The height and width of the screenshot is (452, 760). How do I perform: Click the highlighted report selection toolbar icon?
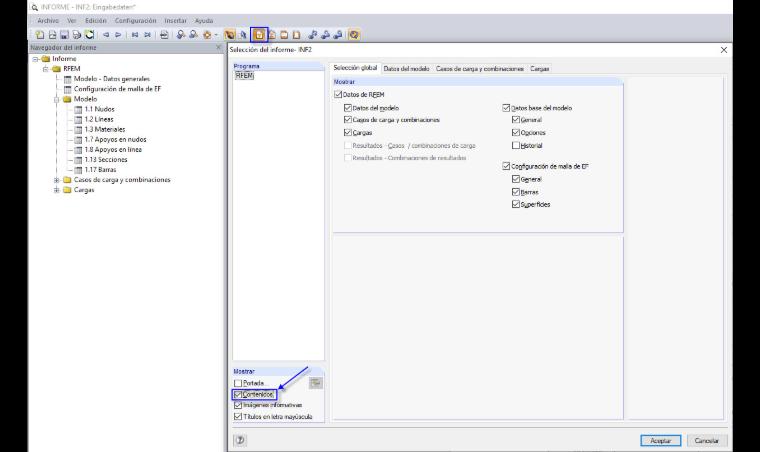pos(259,35)
